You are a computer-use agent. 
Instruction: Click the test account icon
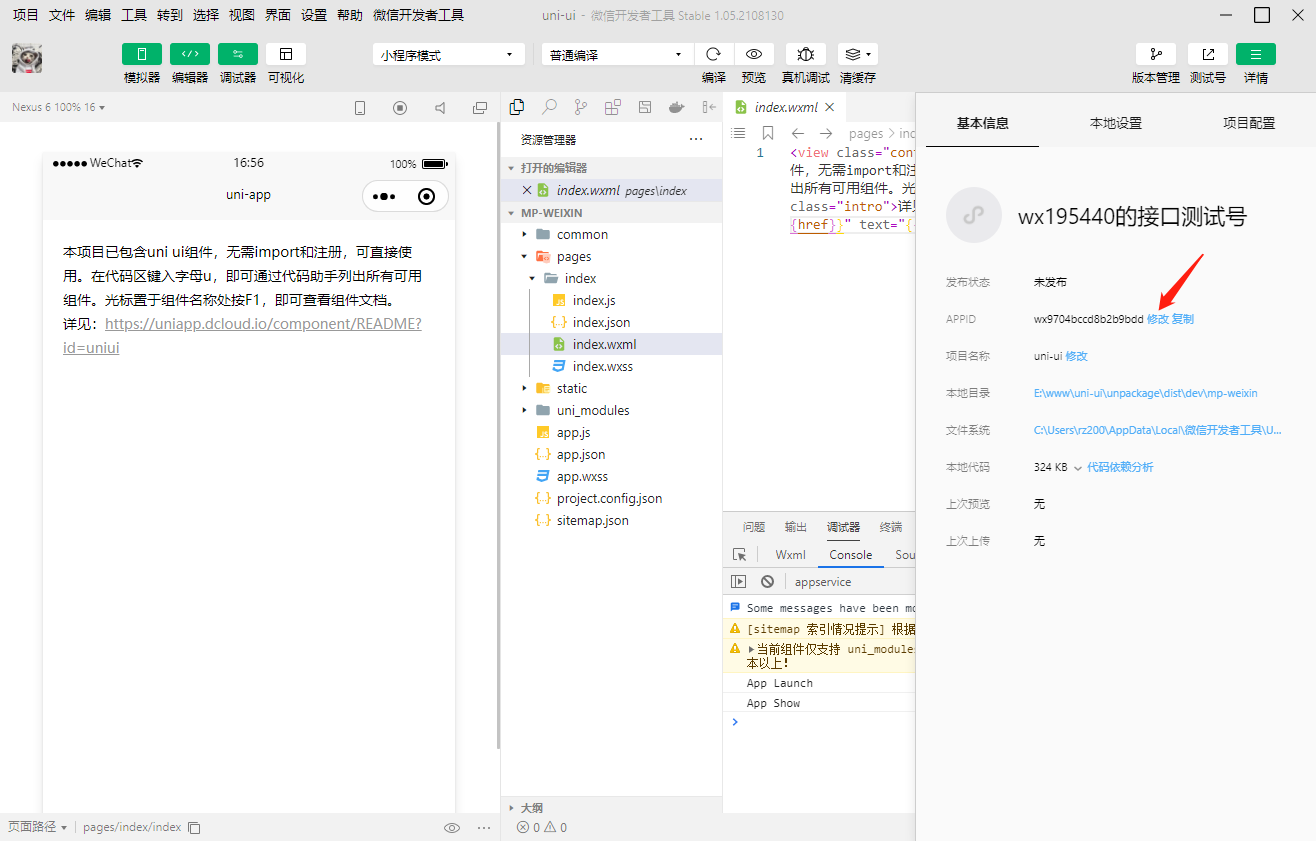pos(1208,54)
